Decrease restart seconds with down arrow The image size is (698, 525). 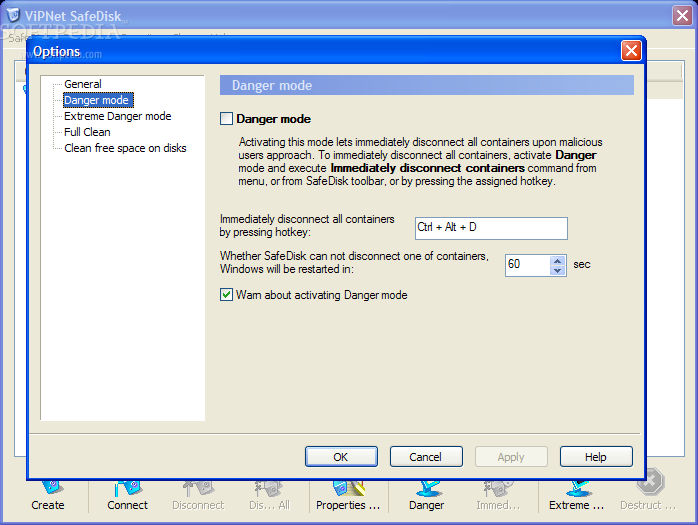tap(558, 271)
